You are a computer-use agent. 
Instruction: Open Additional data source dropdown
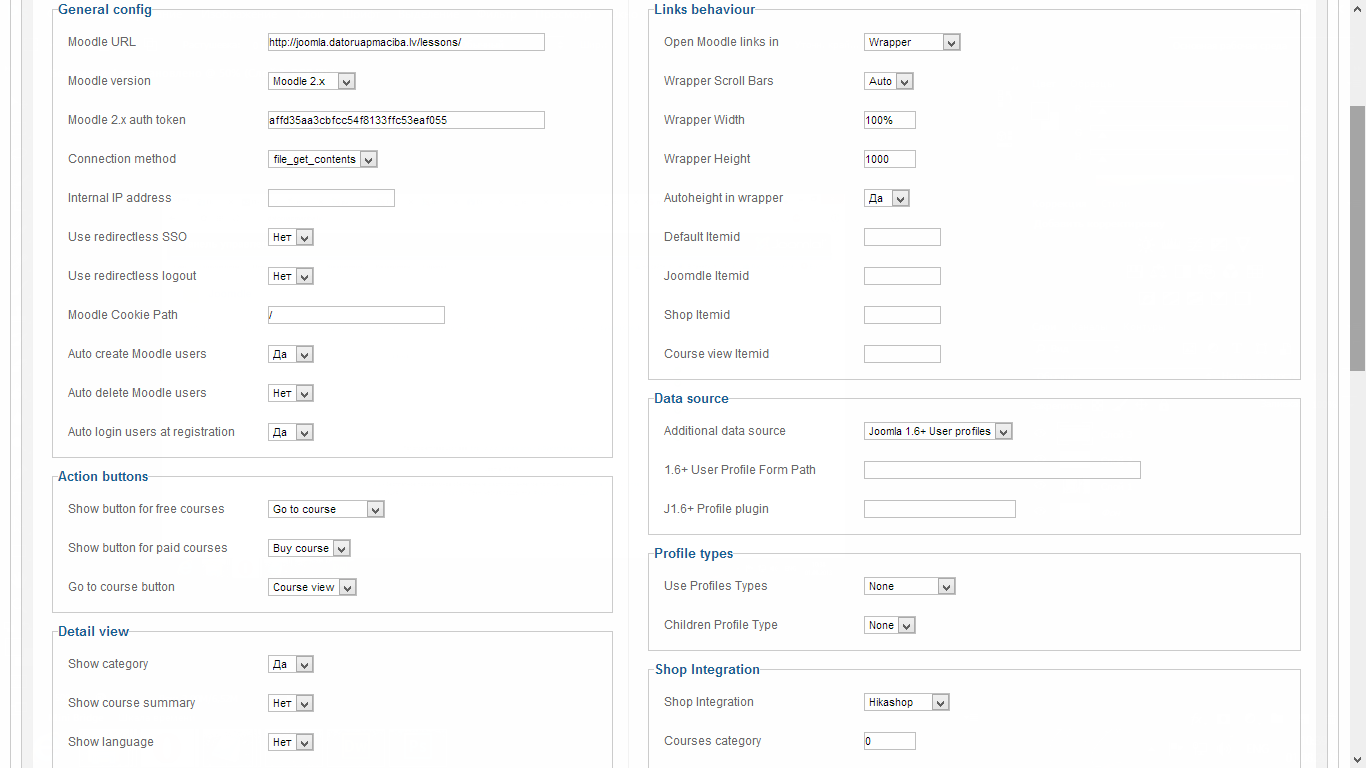click(x=938, y=432)
